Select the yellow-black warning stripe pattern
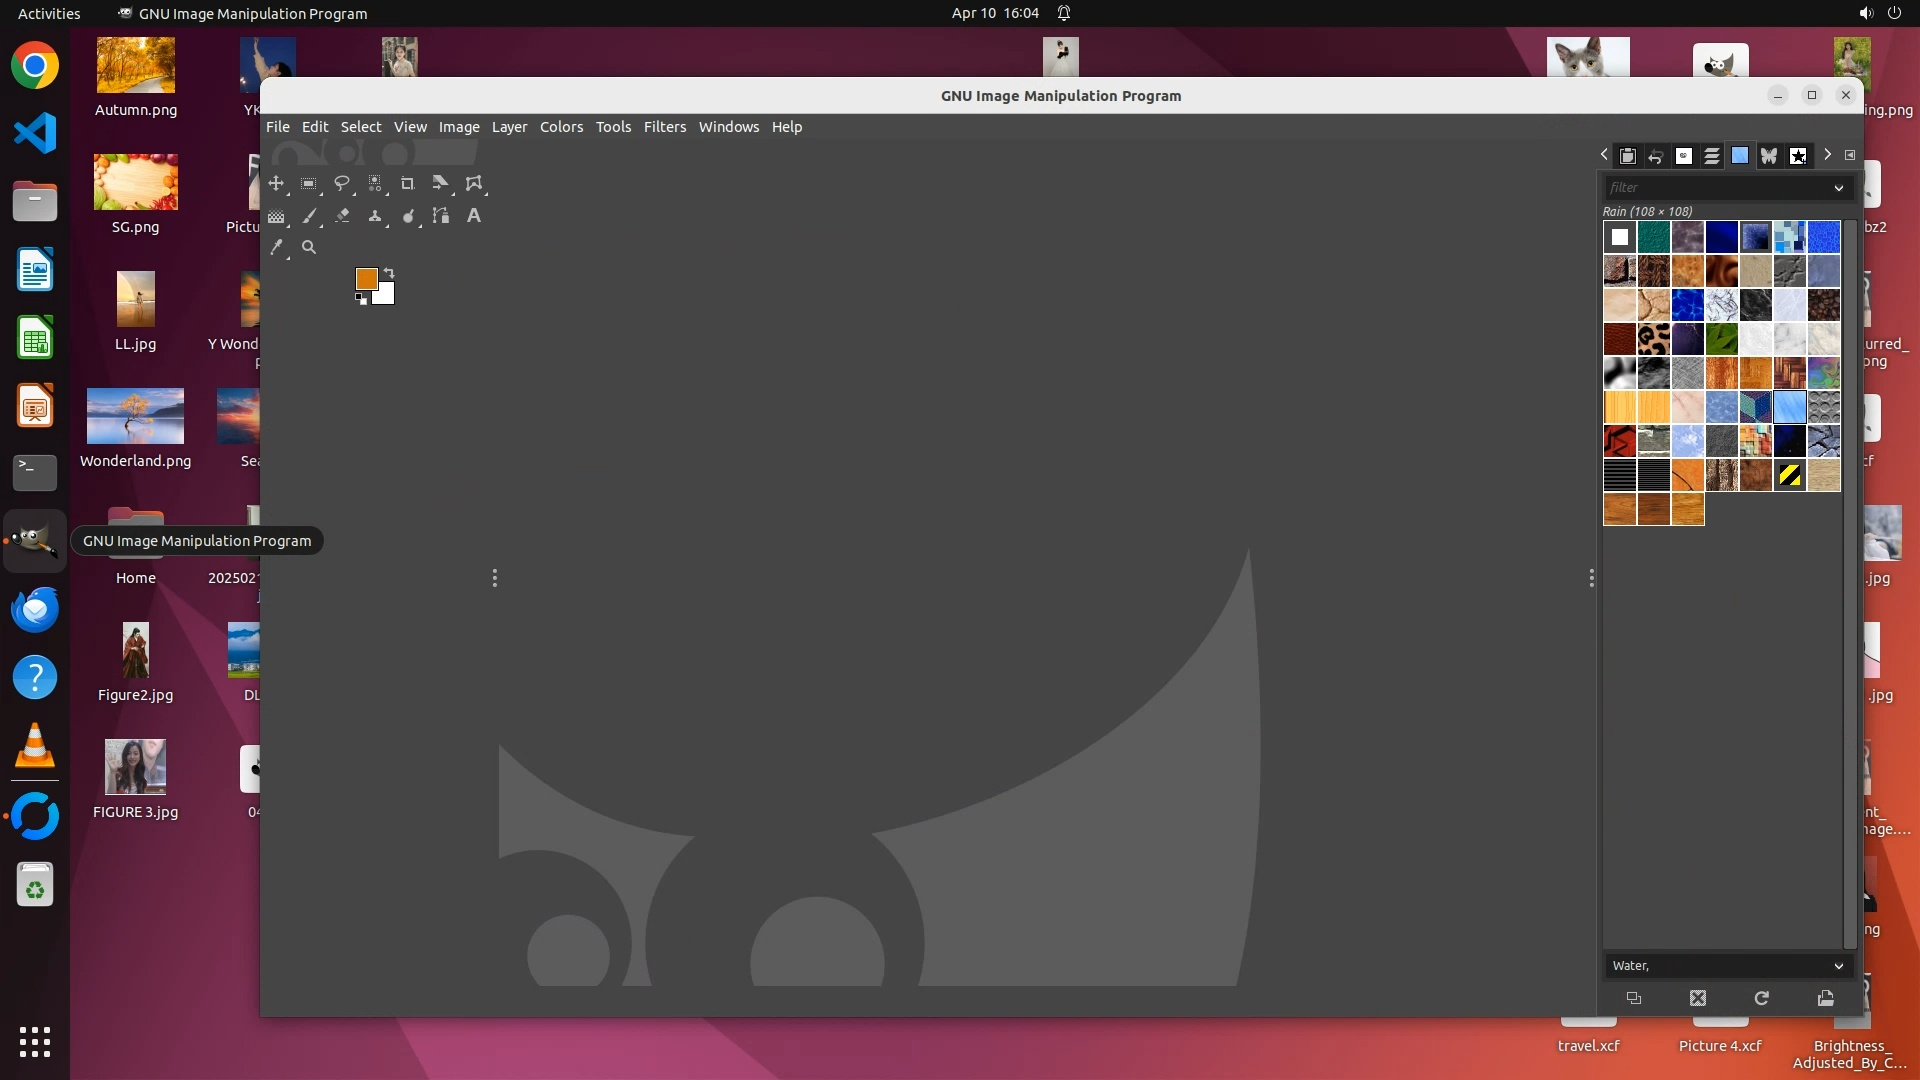 click(1789, 476)
